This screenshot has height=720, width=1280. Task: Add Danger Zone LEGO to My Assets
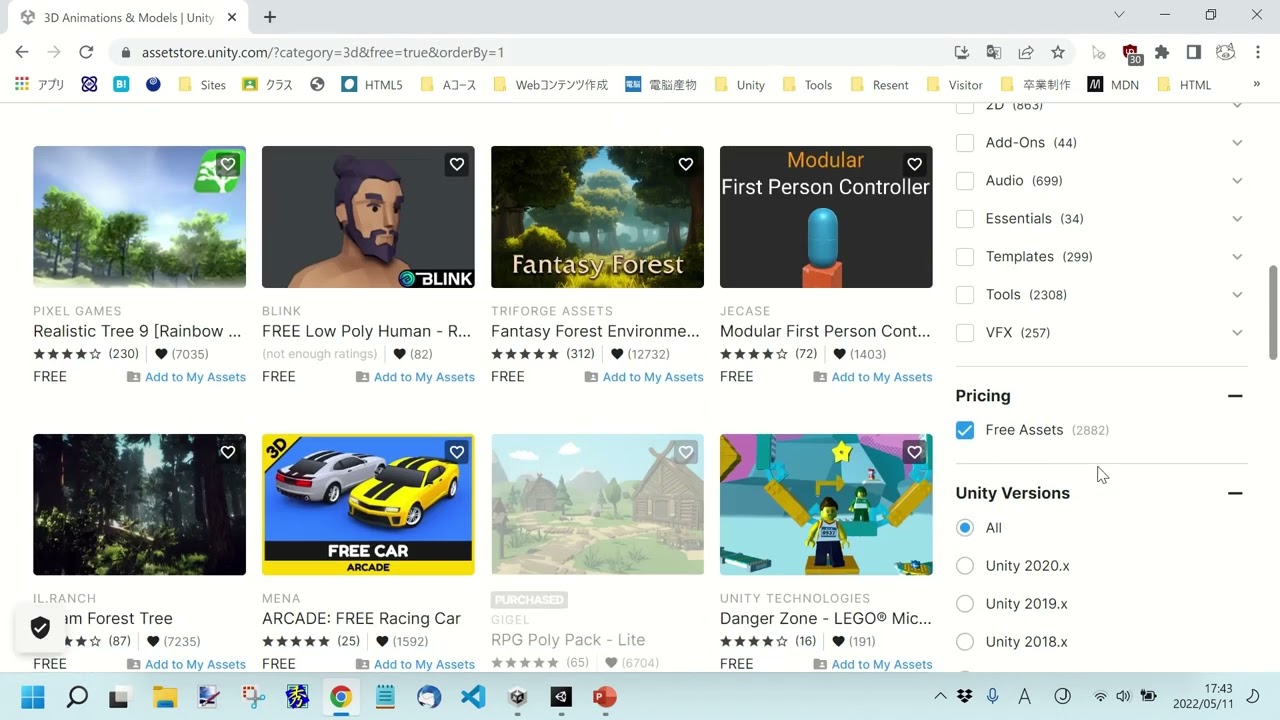873,664
